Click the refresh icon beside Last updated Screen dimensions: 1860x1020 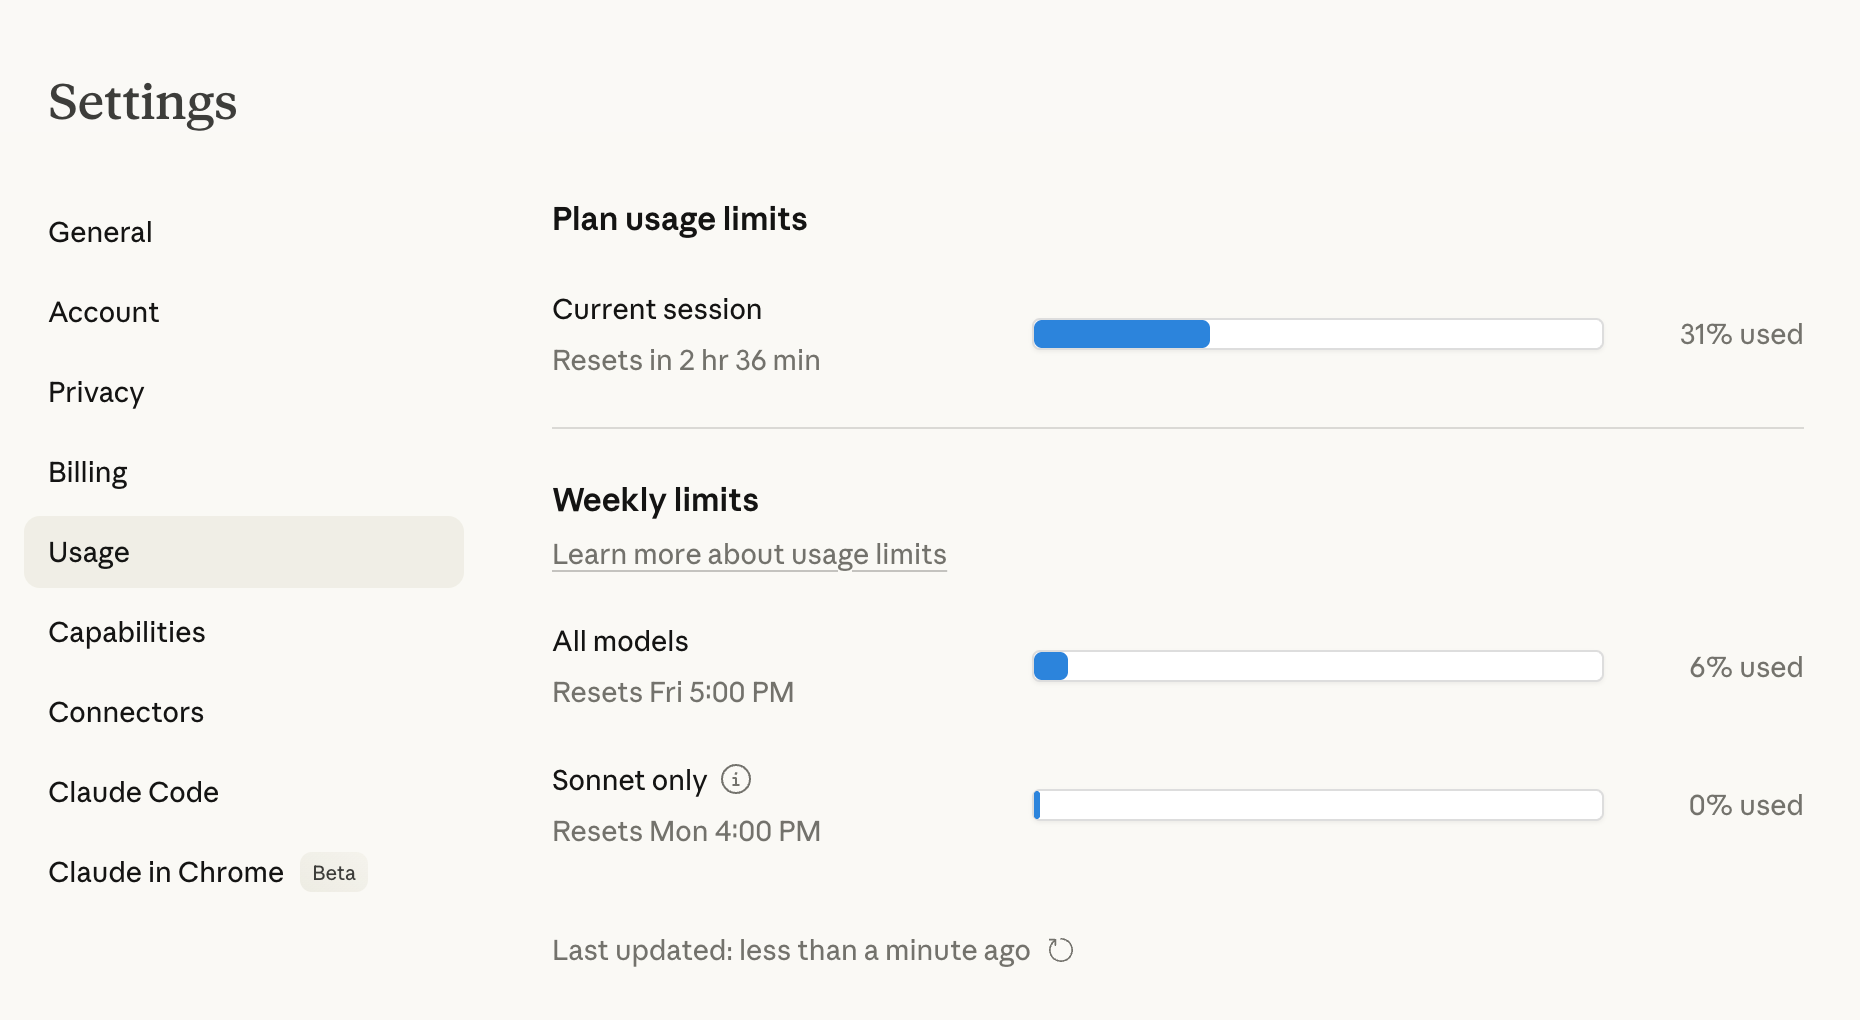[x=1061, y=950]
